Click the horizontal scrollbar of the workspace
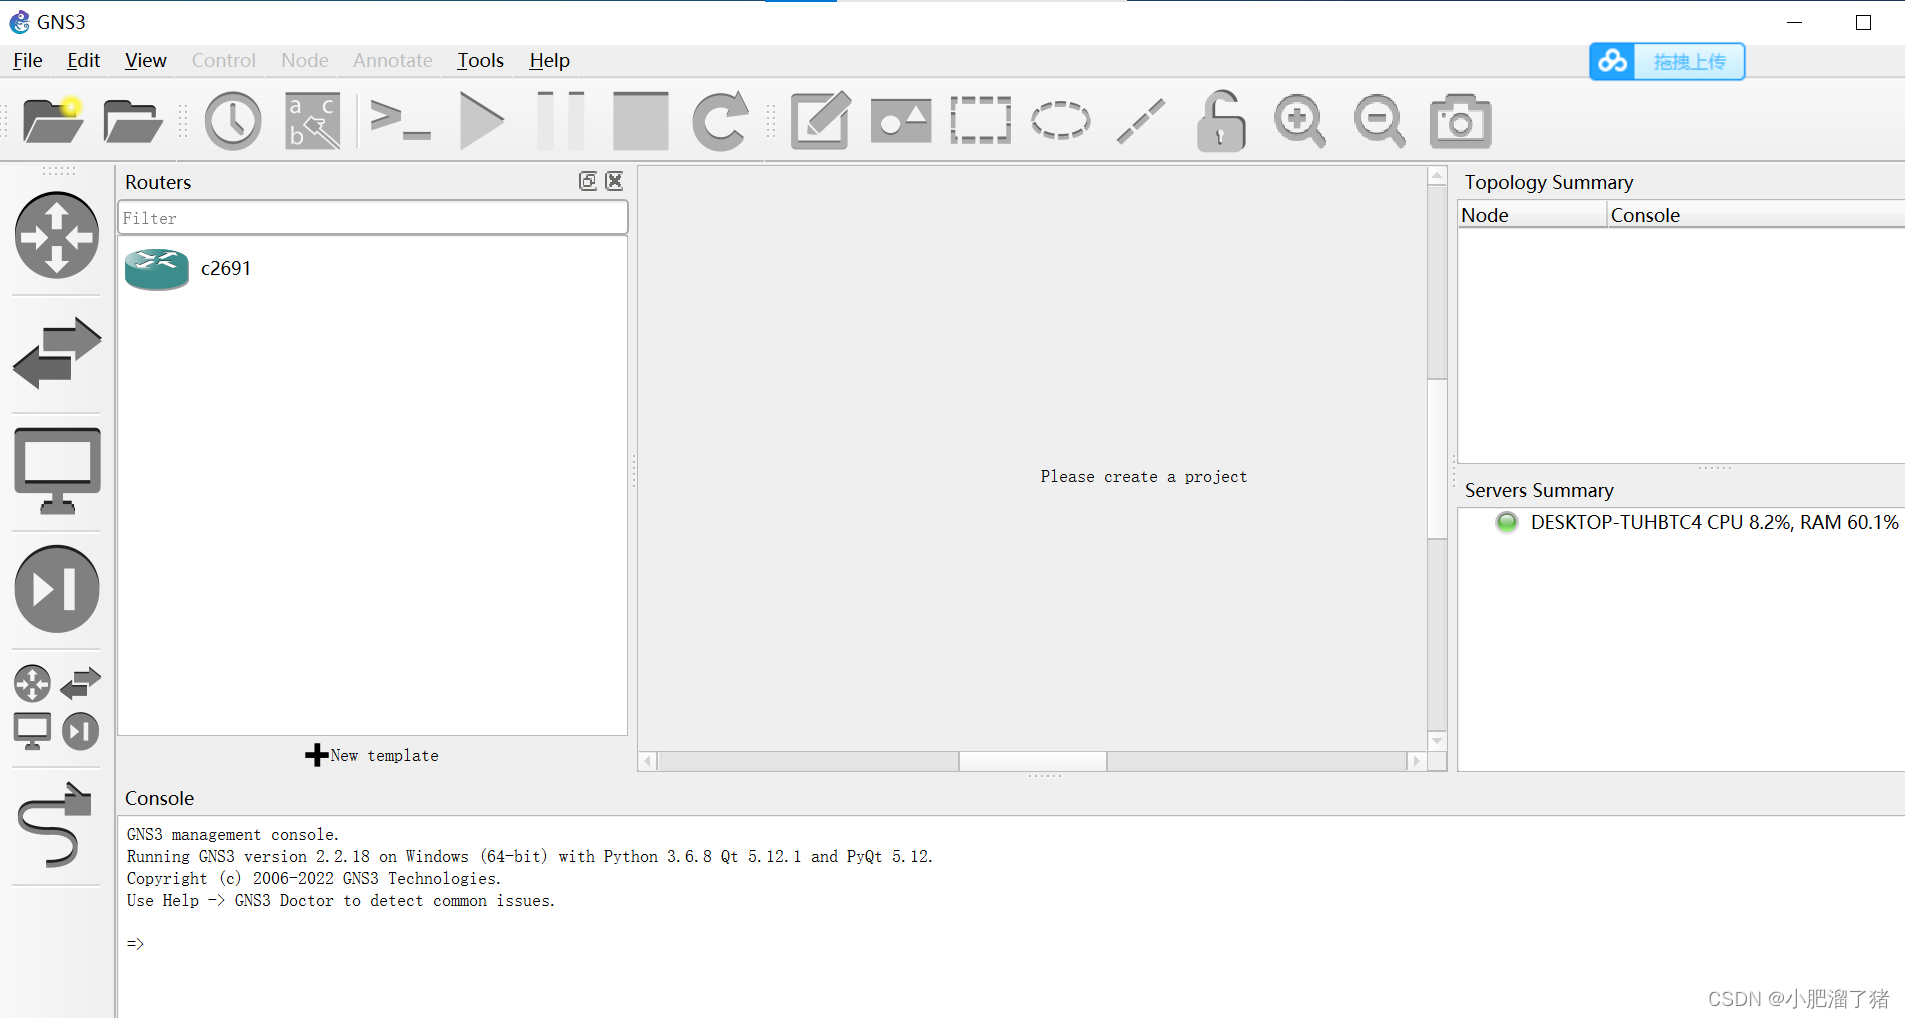The image size is (1905, 1018). [x=1032, y=762]
